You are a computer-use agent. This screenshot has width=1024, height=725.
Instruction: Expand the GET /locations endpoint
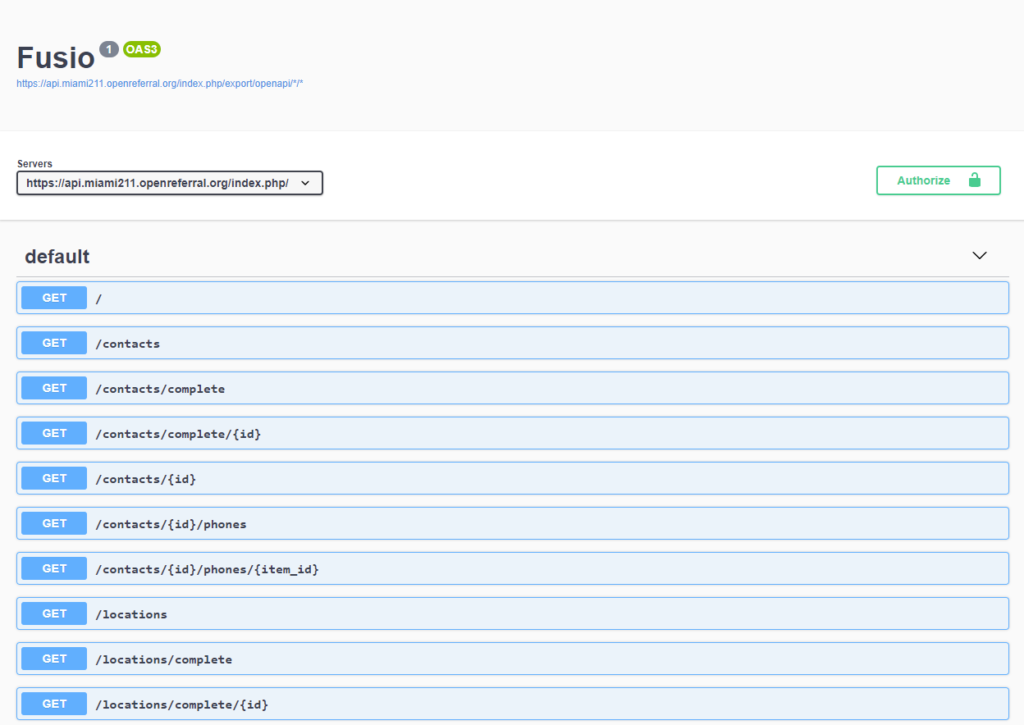(513, 613)
